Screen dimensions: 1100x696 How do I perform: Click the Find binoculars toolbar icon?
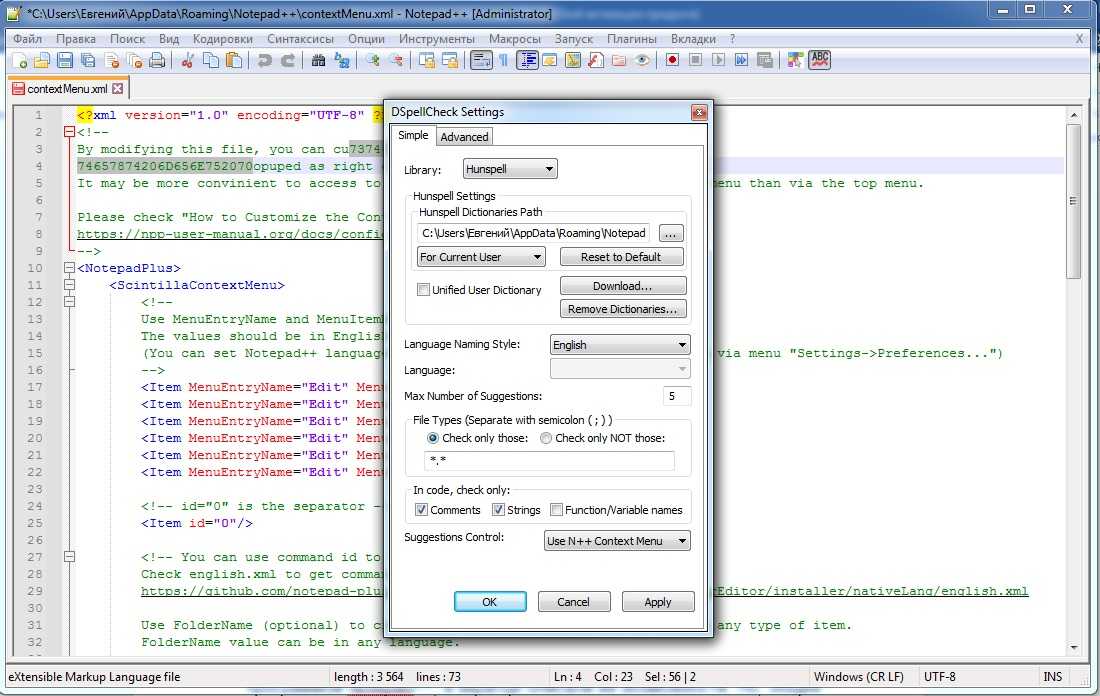pos(318,61)
